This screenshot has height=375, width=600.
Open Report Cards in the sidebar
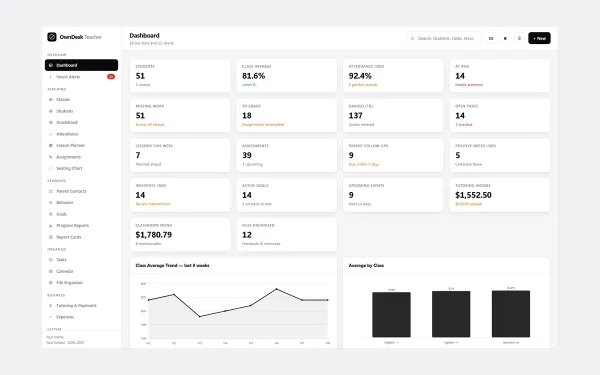pos(81,237)
